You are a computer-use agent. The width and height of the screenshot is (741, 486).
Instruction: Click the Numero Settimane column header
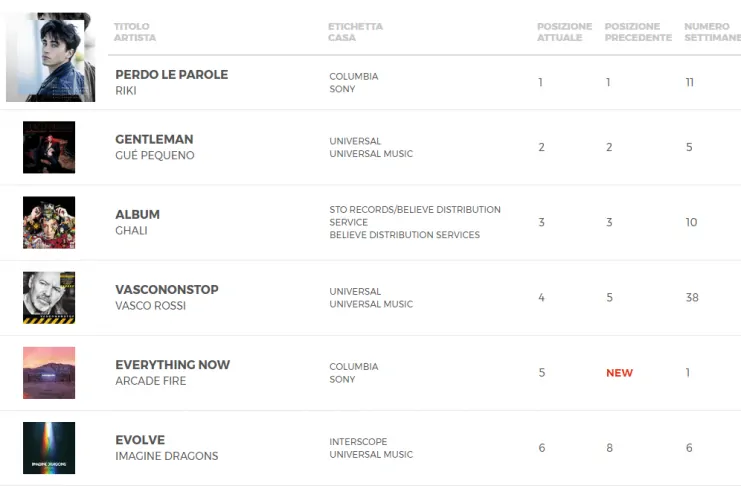(x=708, y=32)
